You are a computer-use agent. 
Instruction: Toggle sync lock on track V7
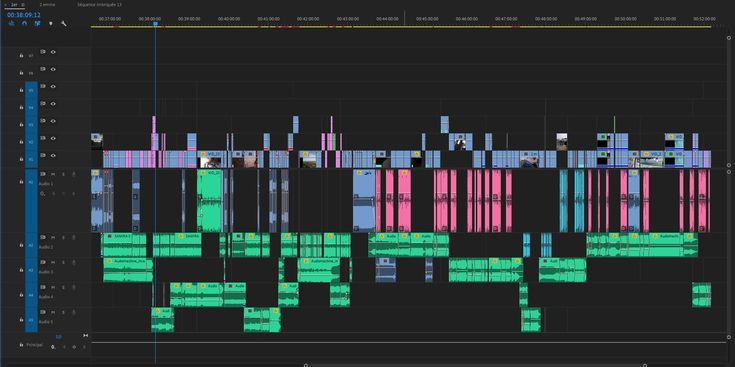(43, 52)
